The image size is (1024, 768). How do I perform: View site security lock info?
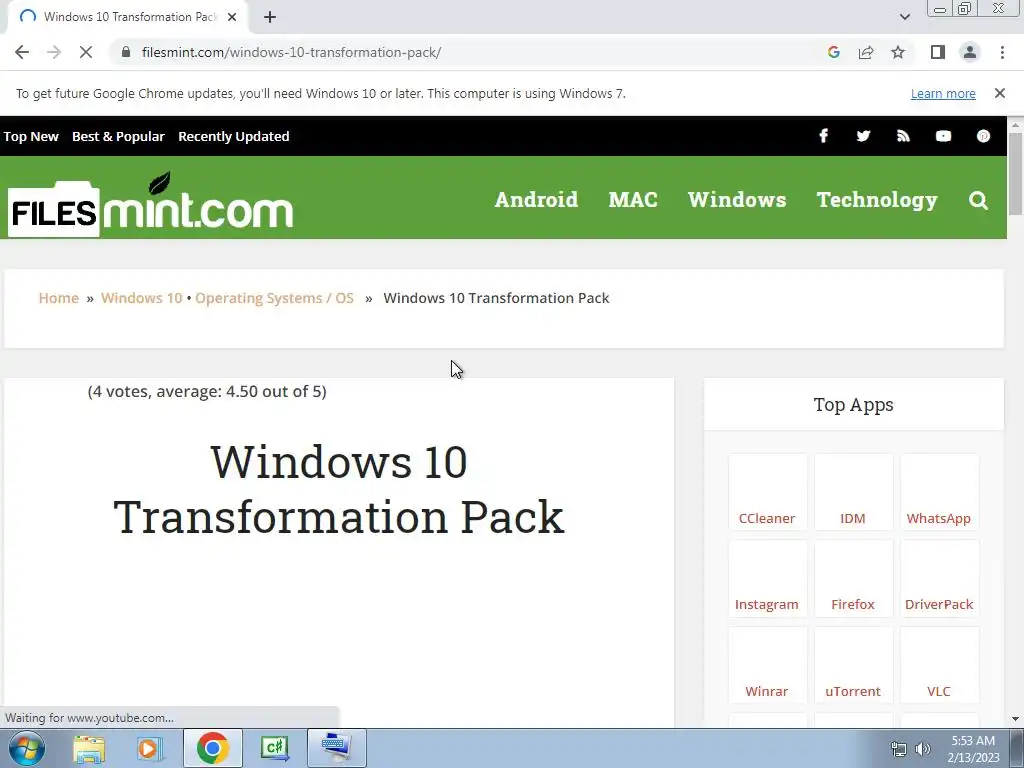pos(126,52)
